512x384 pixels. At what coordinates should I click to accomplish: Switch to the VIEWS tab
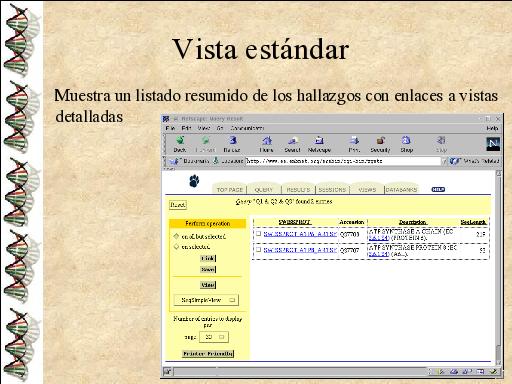[367, 189]
